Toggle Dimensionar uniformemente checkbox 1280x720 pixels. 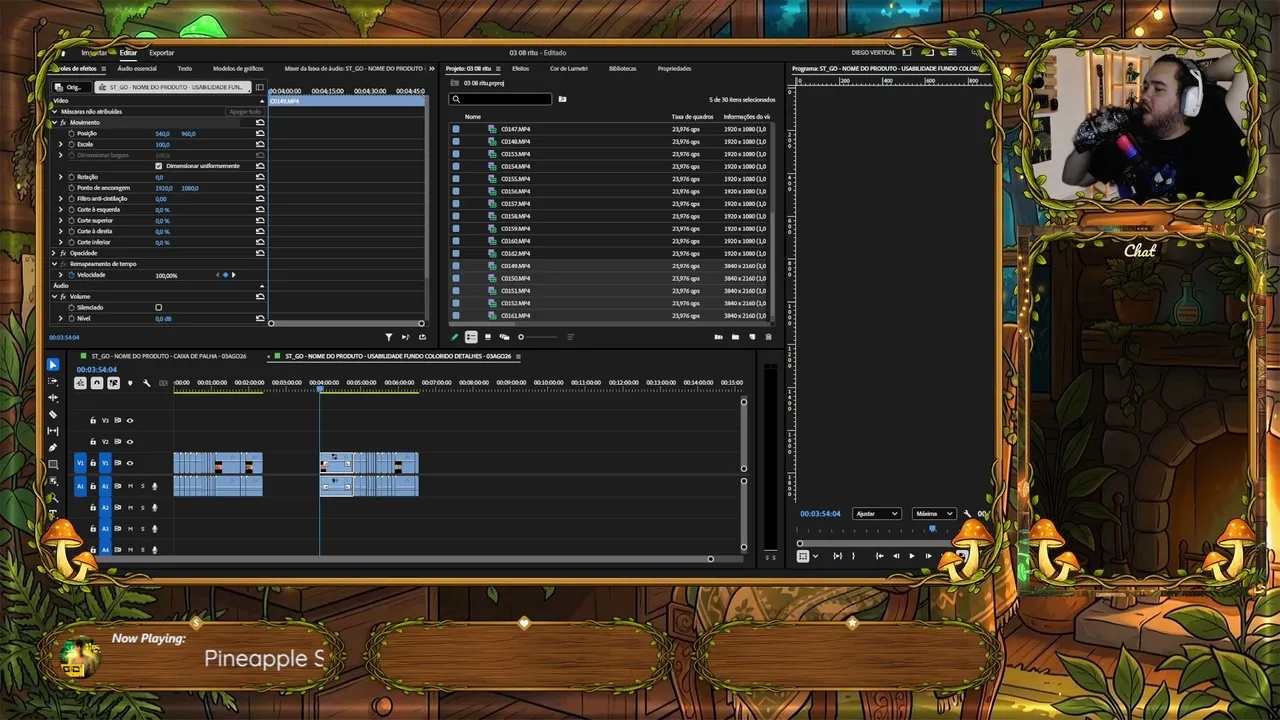pos(158,166)
